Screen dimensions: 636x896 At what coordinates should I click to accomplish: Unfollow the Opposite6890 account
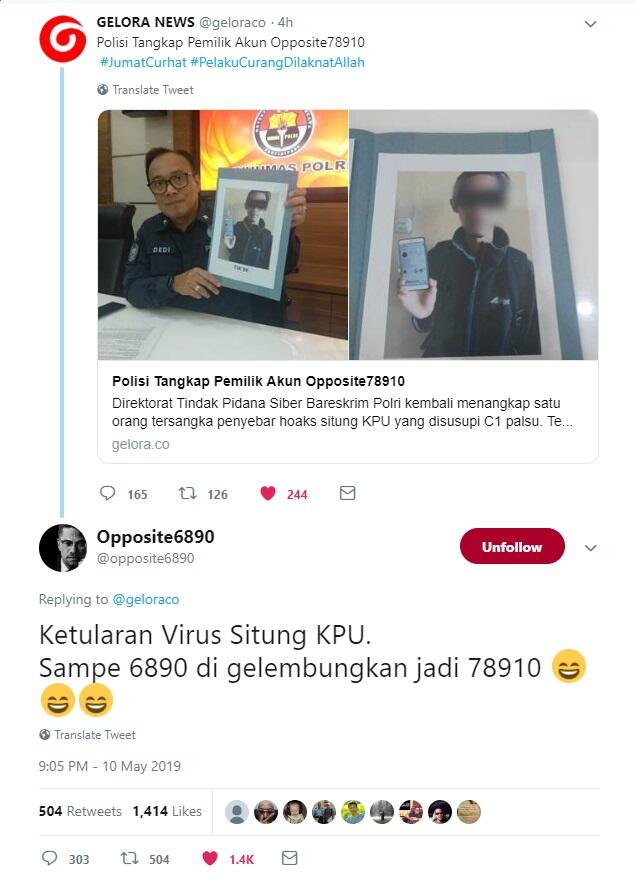pyautogui.click(x=512, y=546)
